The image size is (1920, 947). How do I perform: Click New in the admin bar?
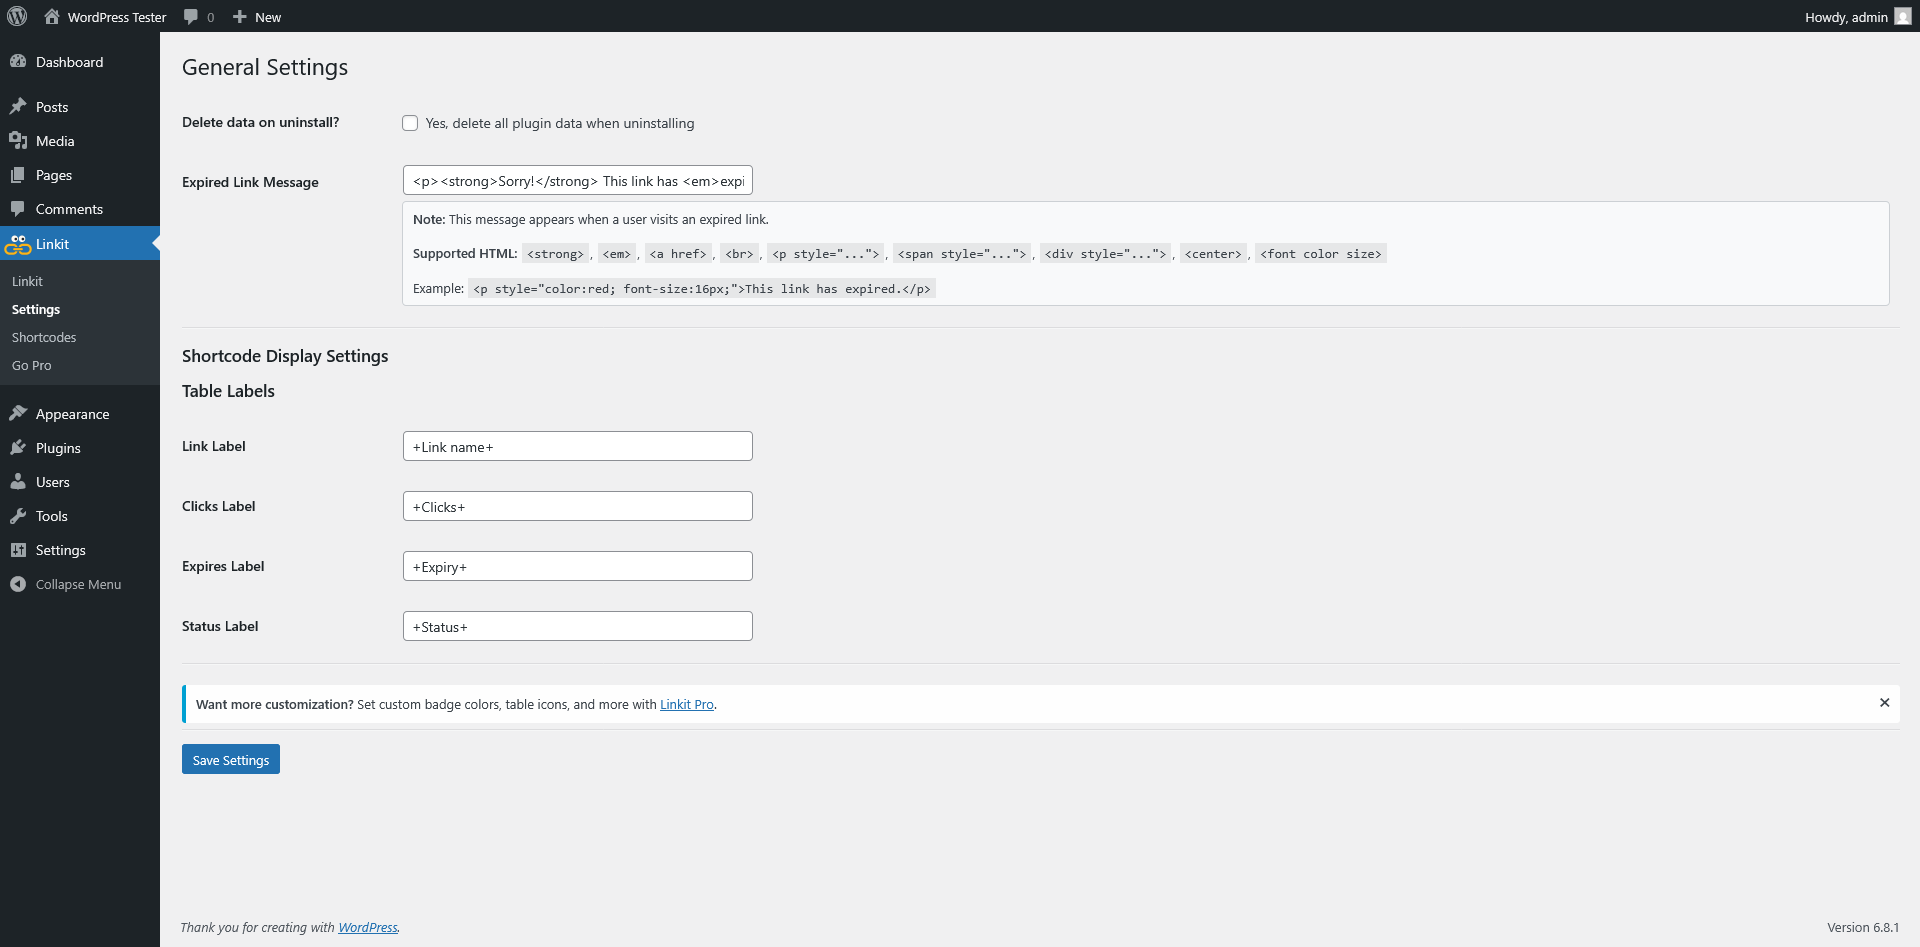[268, 17]
